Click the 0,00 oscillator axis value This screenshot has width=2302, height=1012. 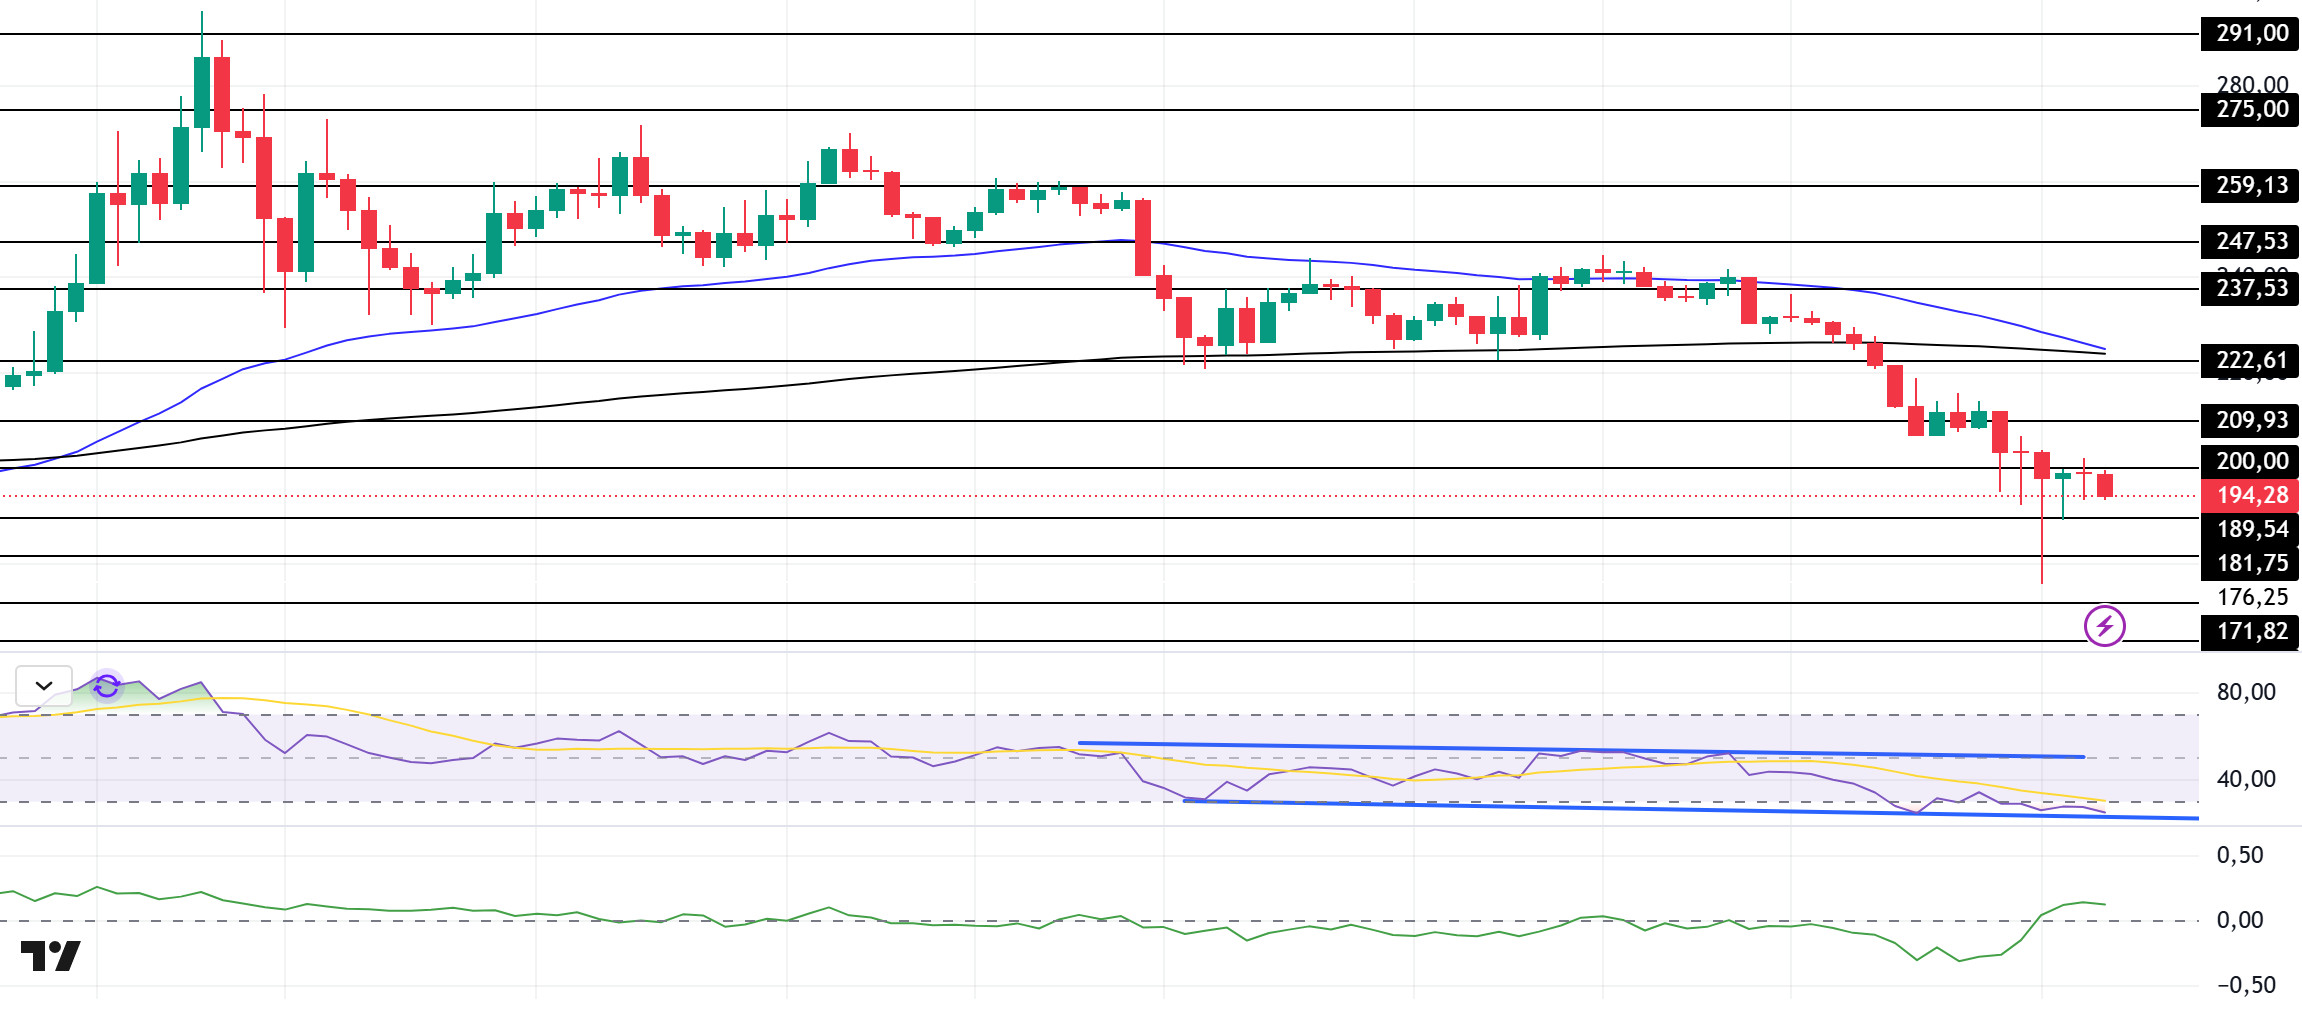coord(2240,920)
